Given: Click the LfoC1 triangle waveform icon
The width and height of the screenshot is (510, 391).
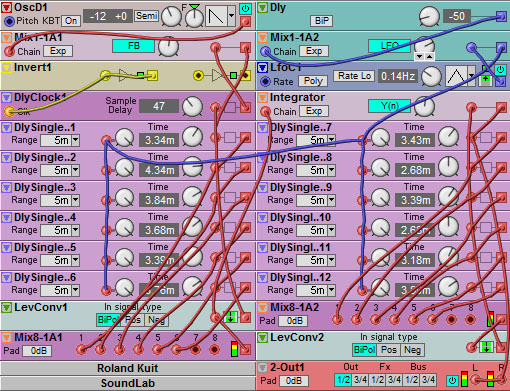Looking at the screenshot, I should tap(456, 76).
